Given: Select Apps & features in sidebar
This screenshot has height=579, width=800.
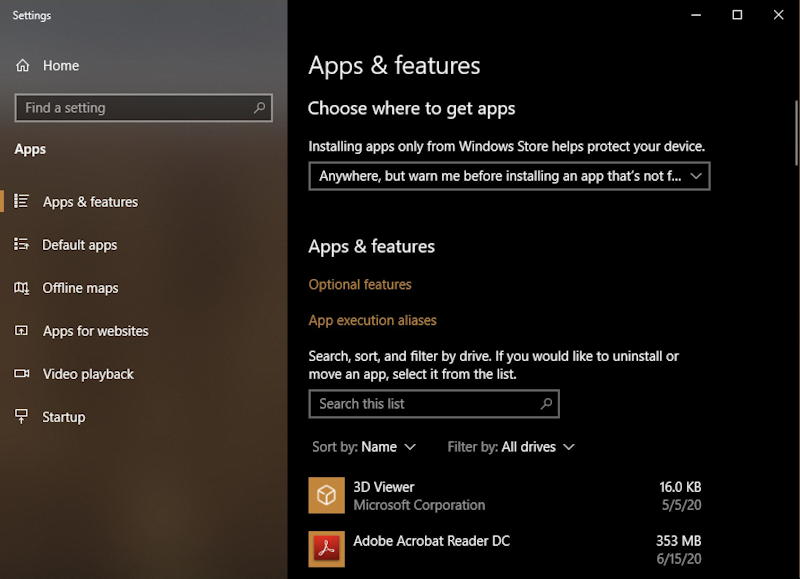Looking at the screenshot, I should [x=90, y=202].
